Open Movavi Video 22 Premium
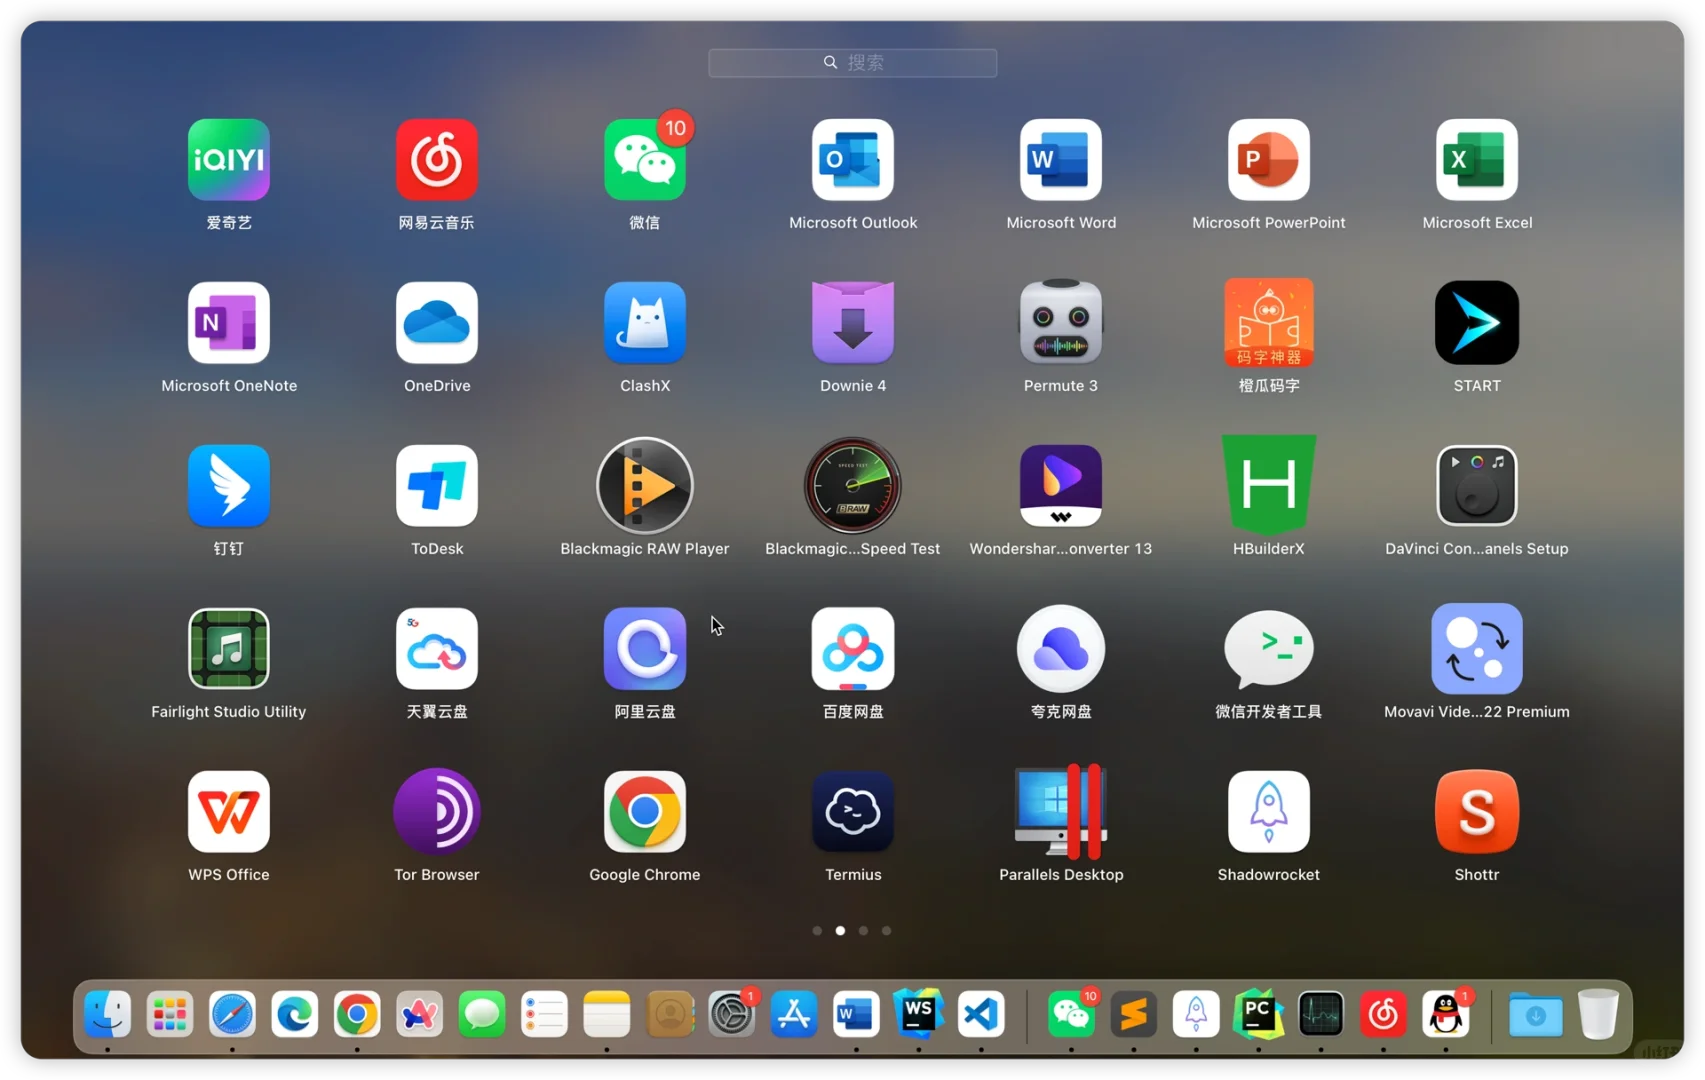Image resolution: width=1705 pixels, height=1080 pixels. (1477, 649)
